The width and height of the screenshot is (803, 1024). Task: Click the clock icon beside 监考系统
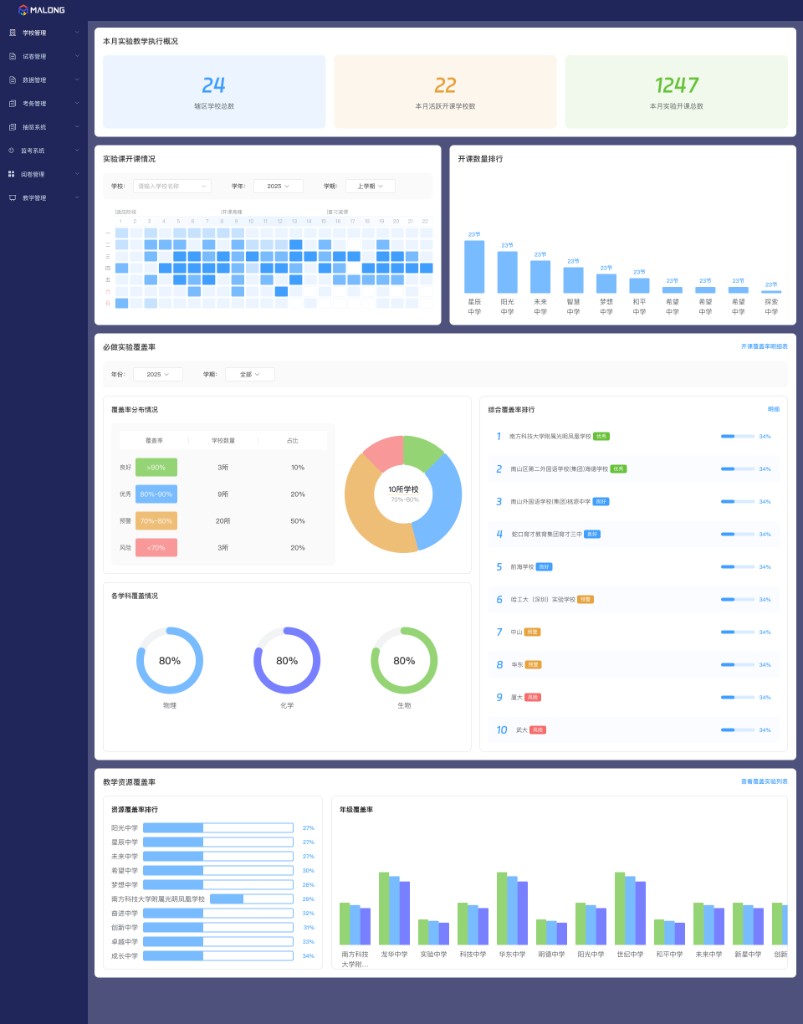[x=11, y=150]
